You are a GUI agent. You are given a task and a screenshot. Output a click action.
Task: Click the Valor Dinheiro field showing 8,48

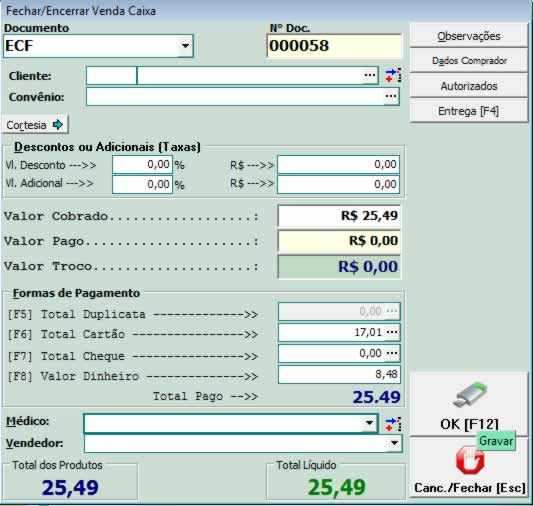339,374
